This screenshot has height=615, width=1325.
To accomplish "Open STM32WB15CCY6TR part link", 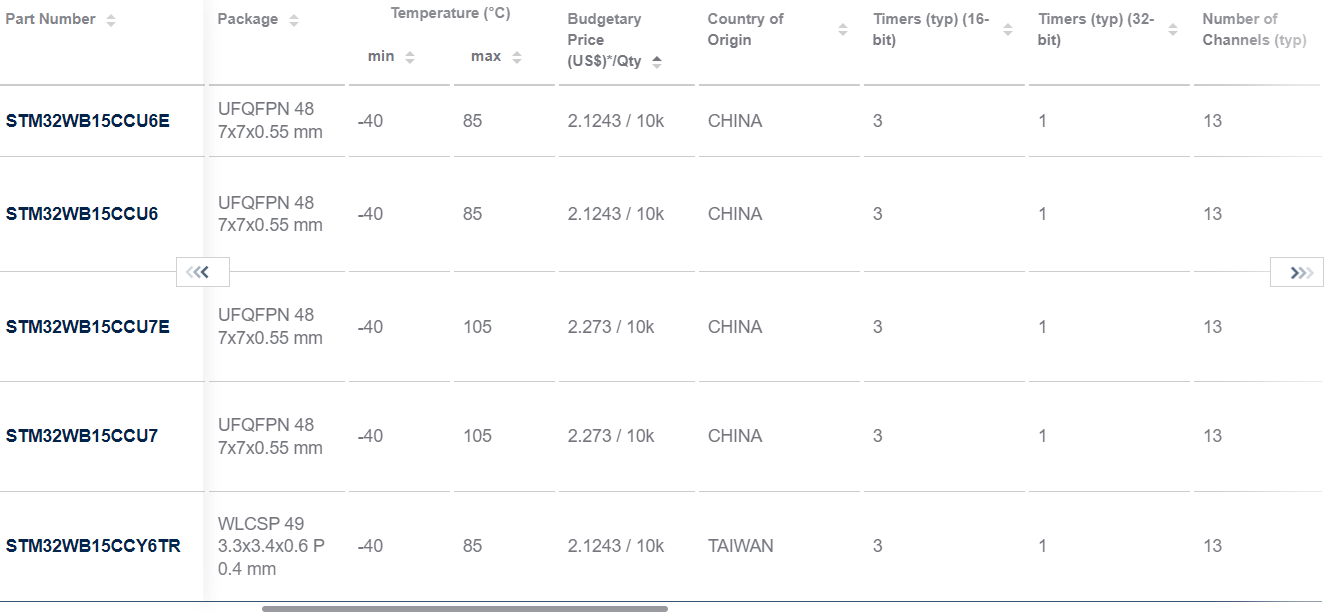I will (93, 546).
